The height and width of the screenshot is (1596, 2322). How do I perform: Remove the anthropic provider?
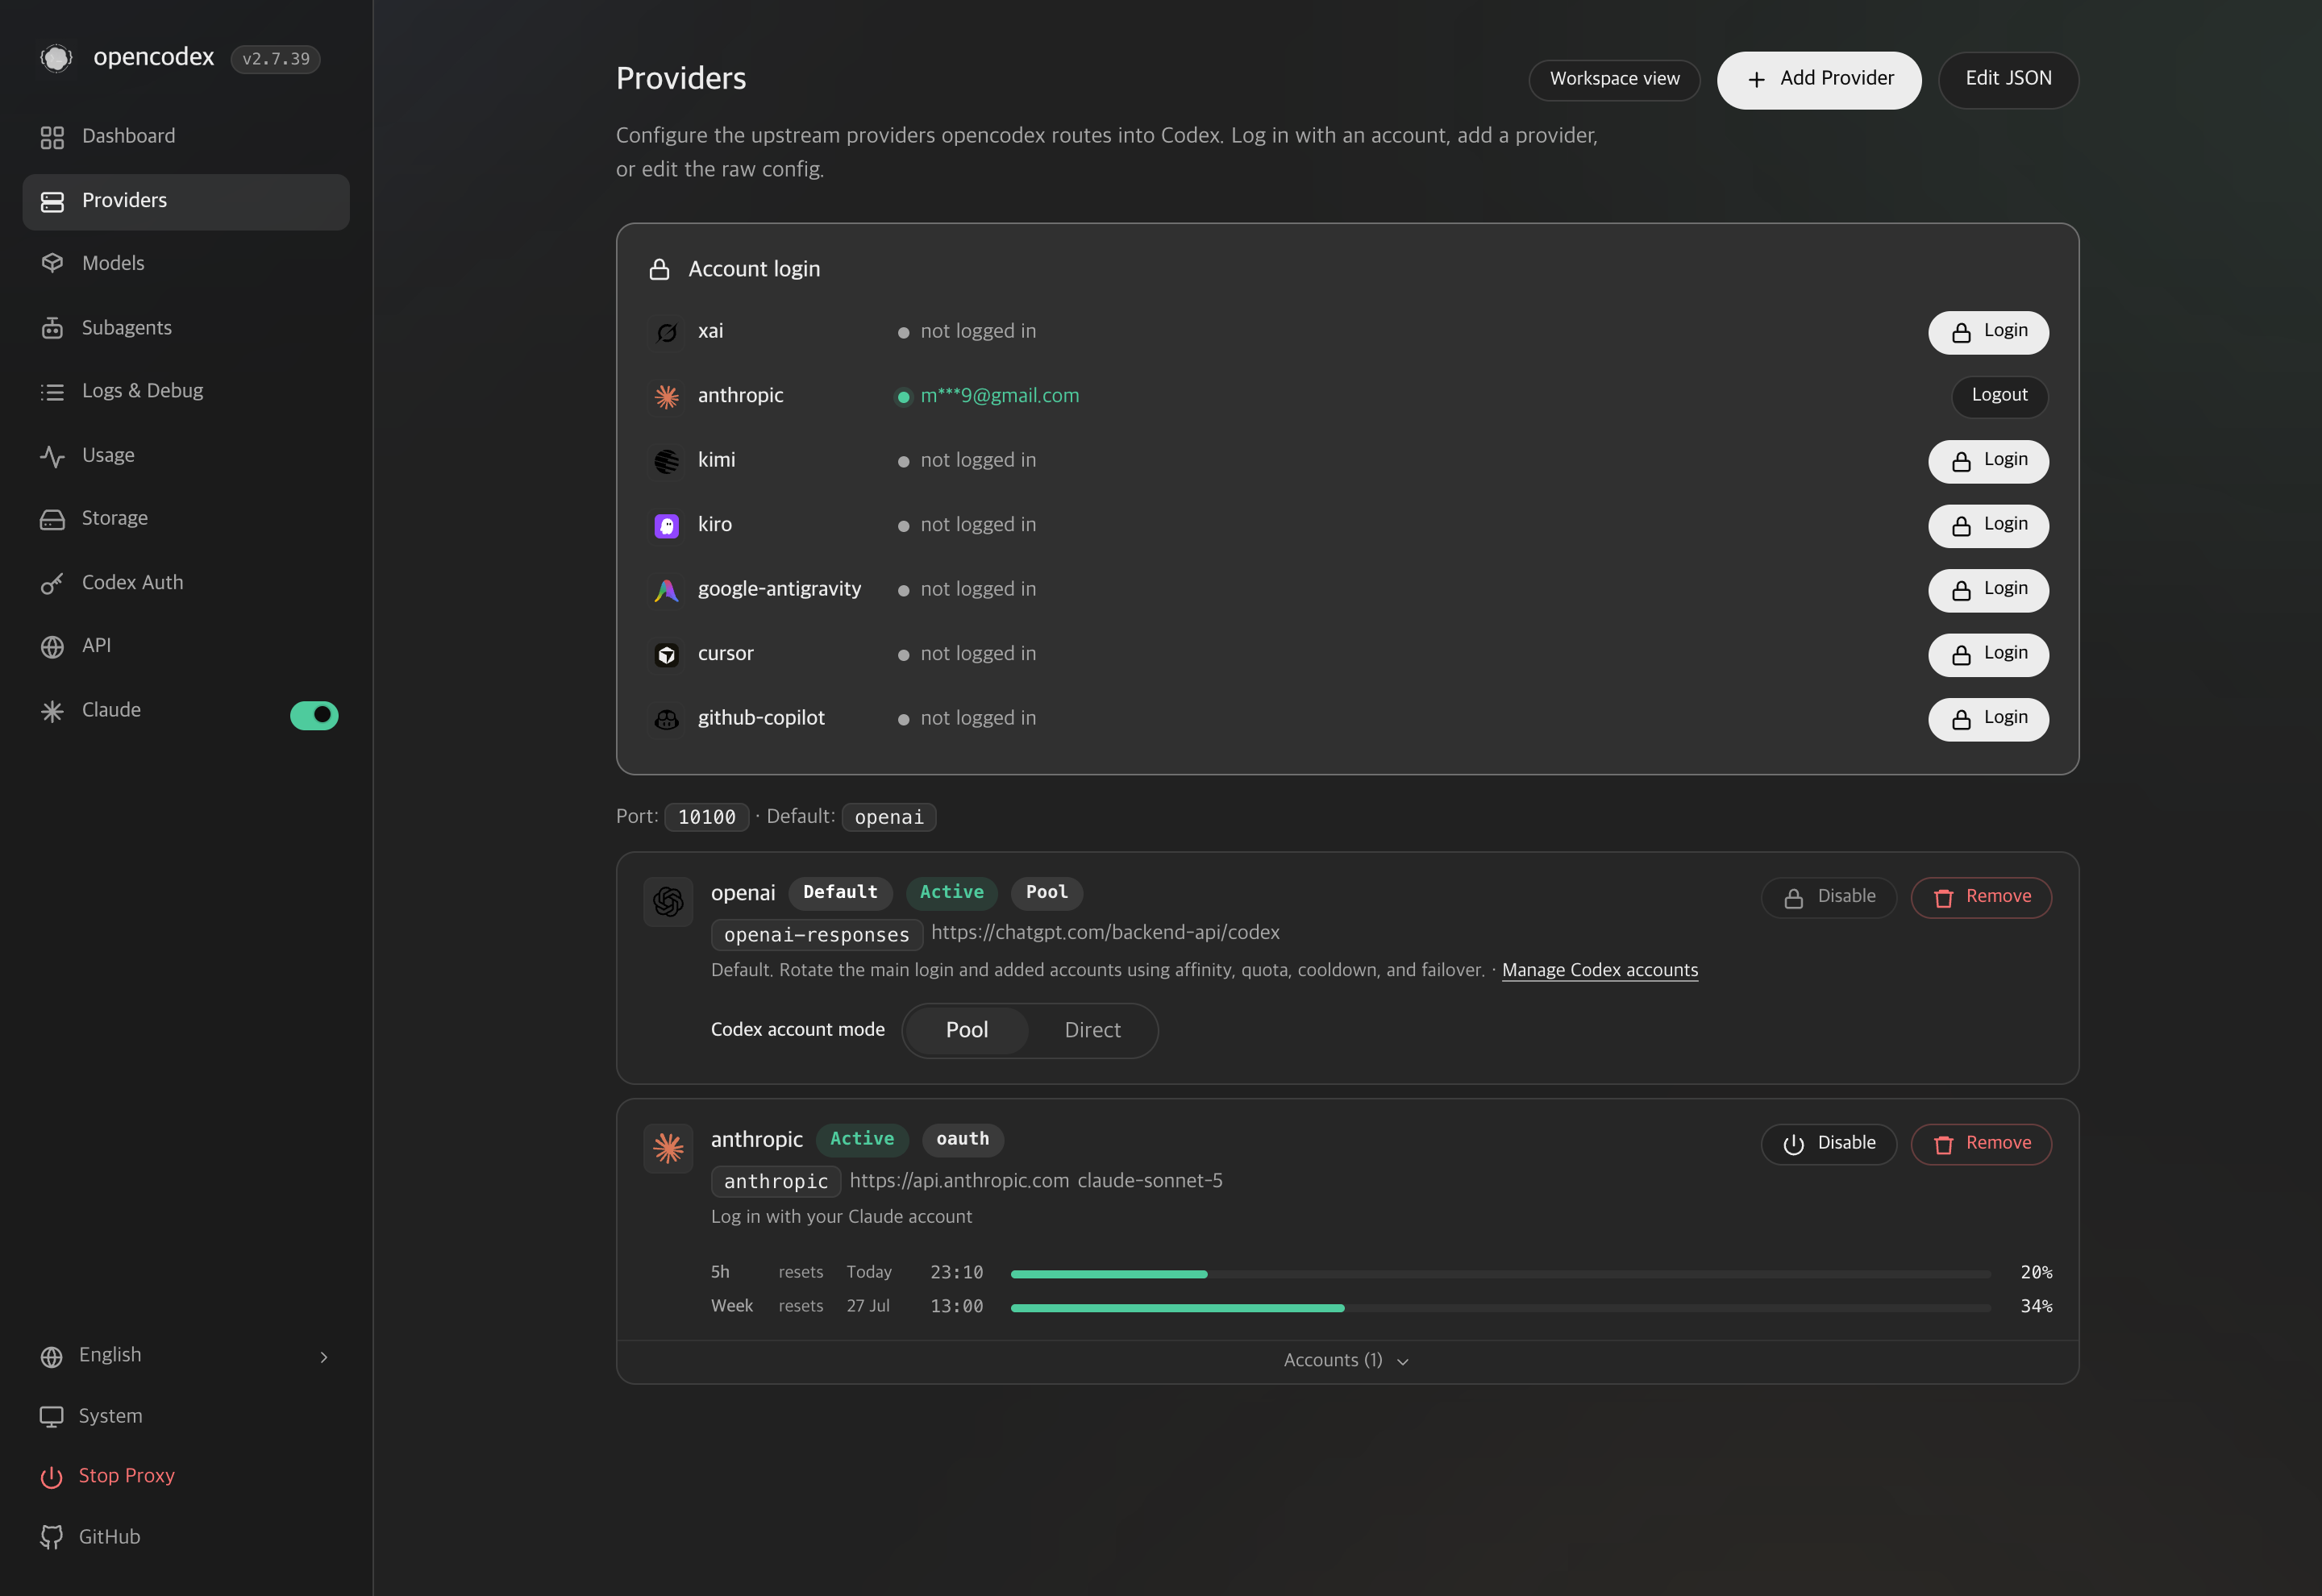[x=1981, y=1144]
